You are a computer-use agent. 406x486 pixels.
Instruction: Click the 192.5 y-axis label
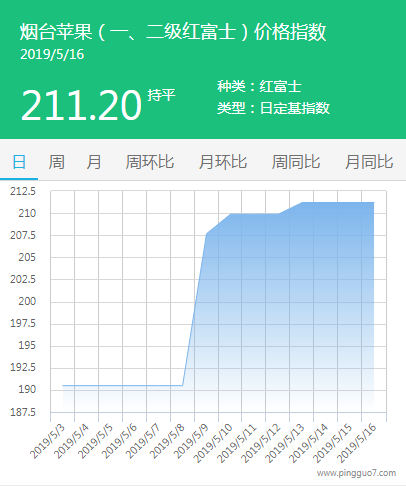(x=23, y=367)
